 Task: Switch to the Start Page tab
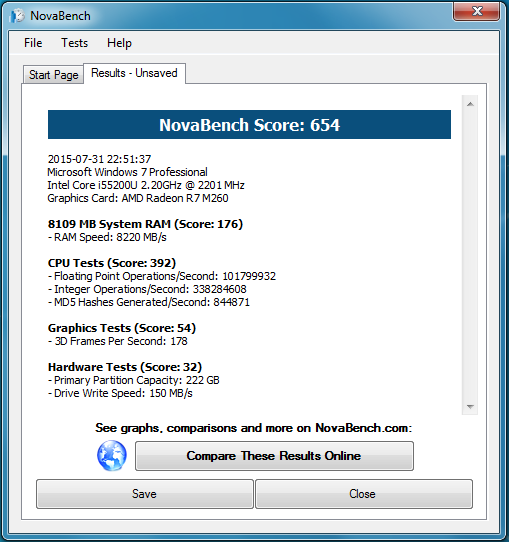(x=54, y=75)
